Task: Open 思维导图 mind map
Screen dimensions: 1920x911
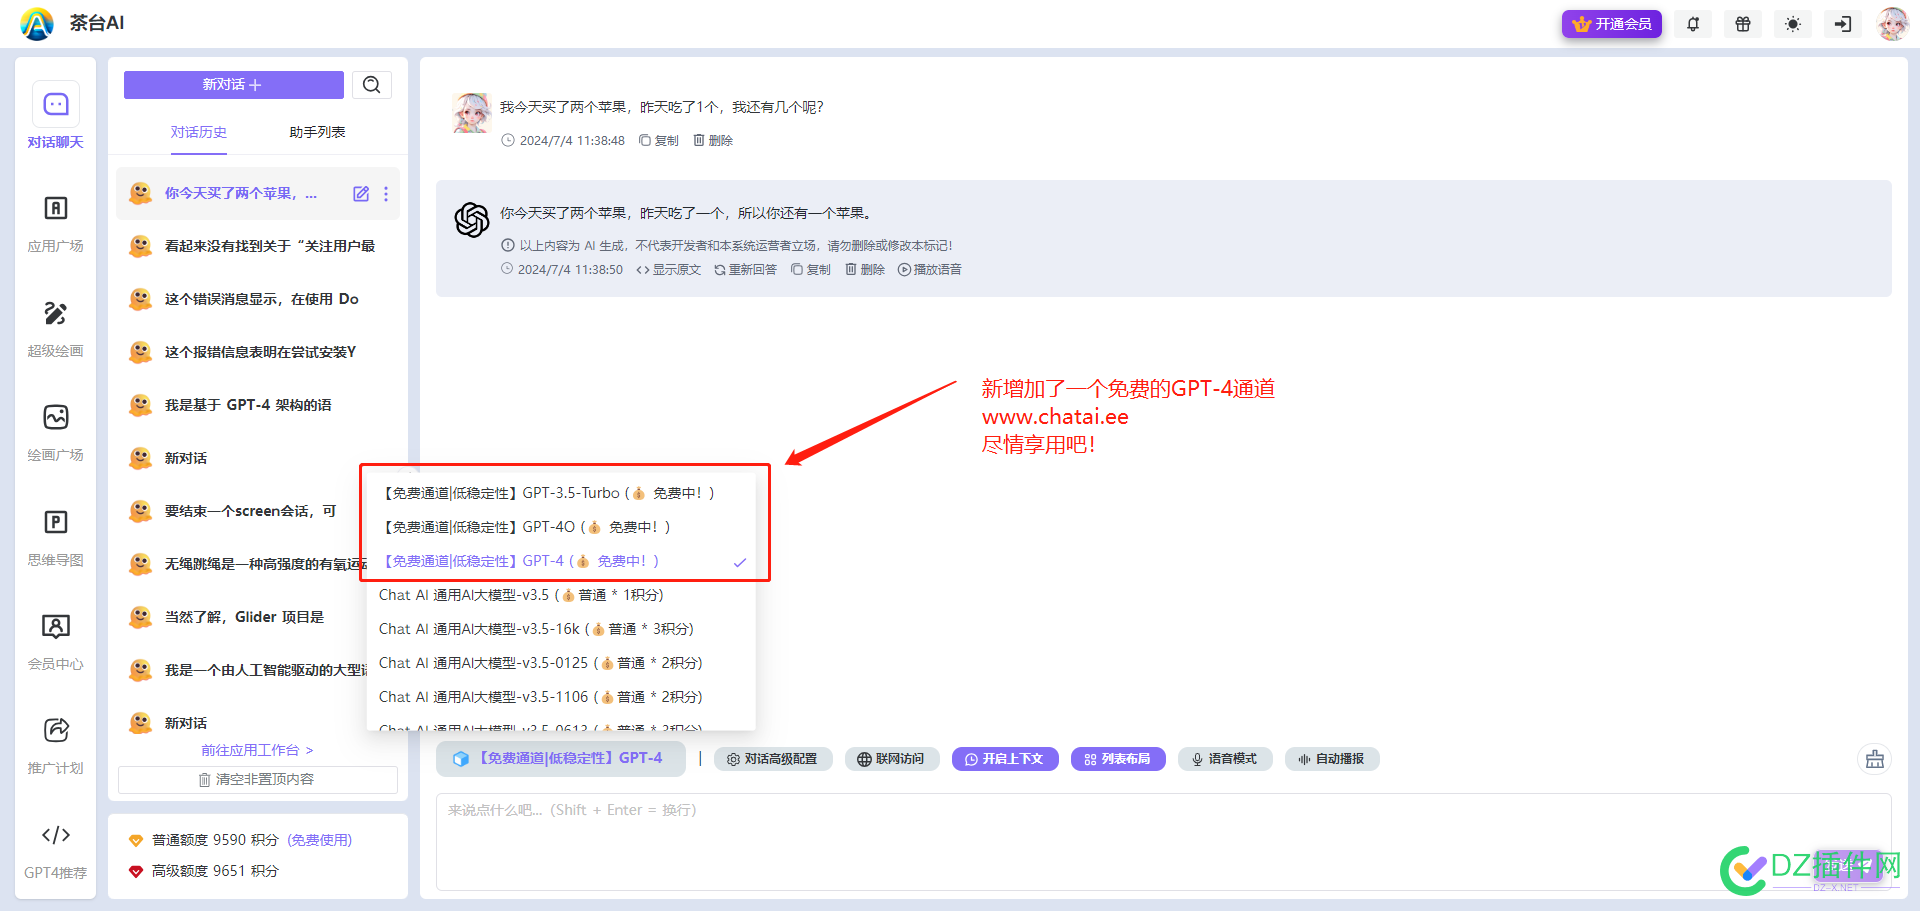Action: click(x=56, y=536)
